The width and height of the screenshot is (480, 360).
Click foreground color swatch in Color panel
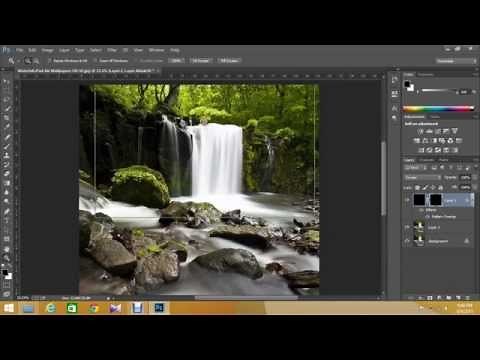[407, 84]
